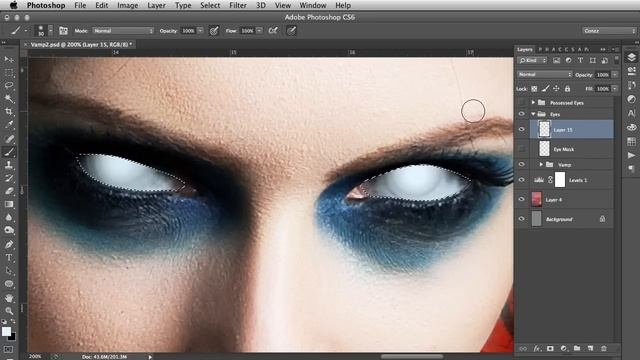Open the File menu
640x360 pixels.
[80, 5]
